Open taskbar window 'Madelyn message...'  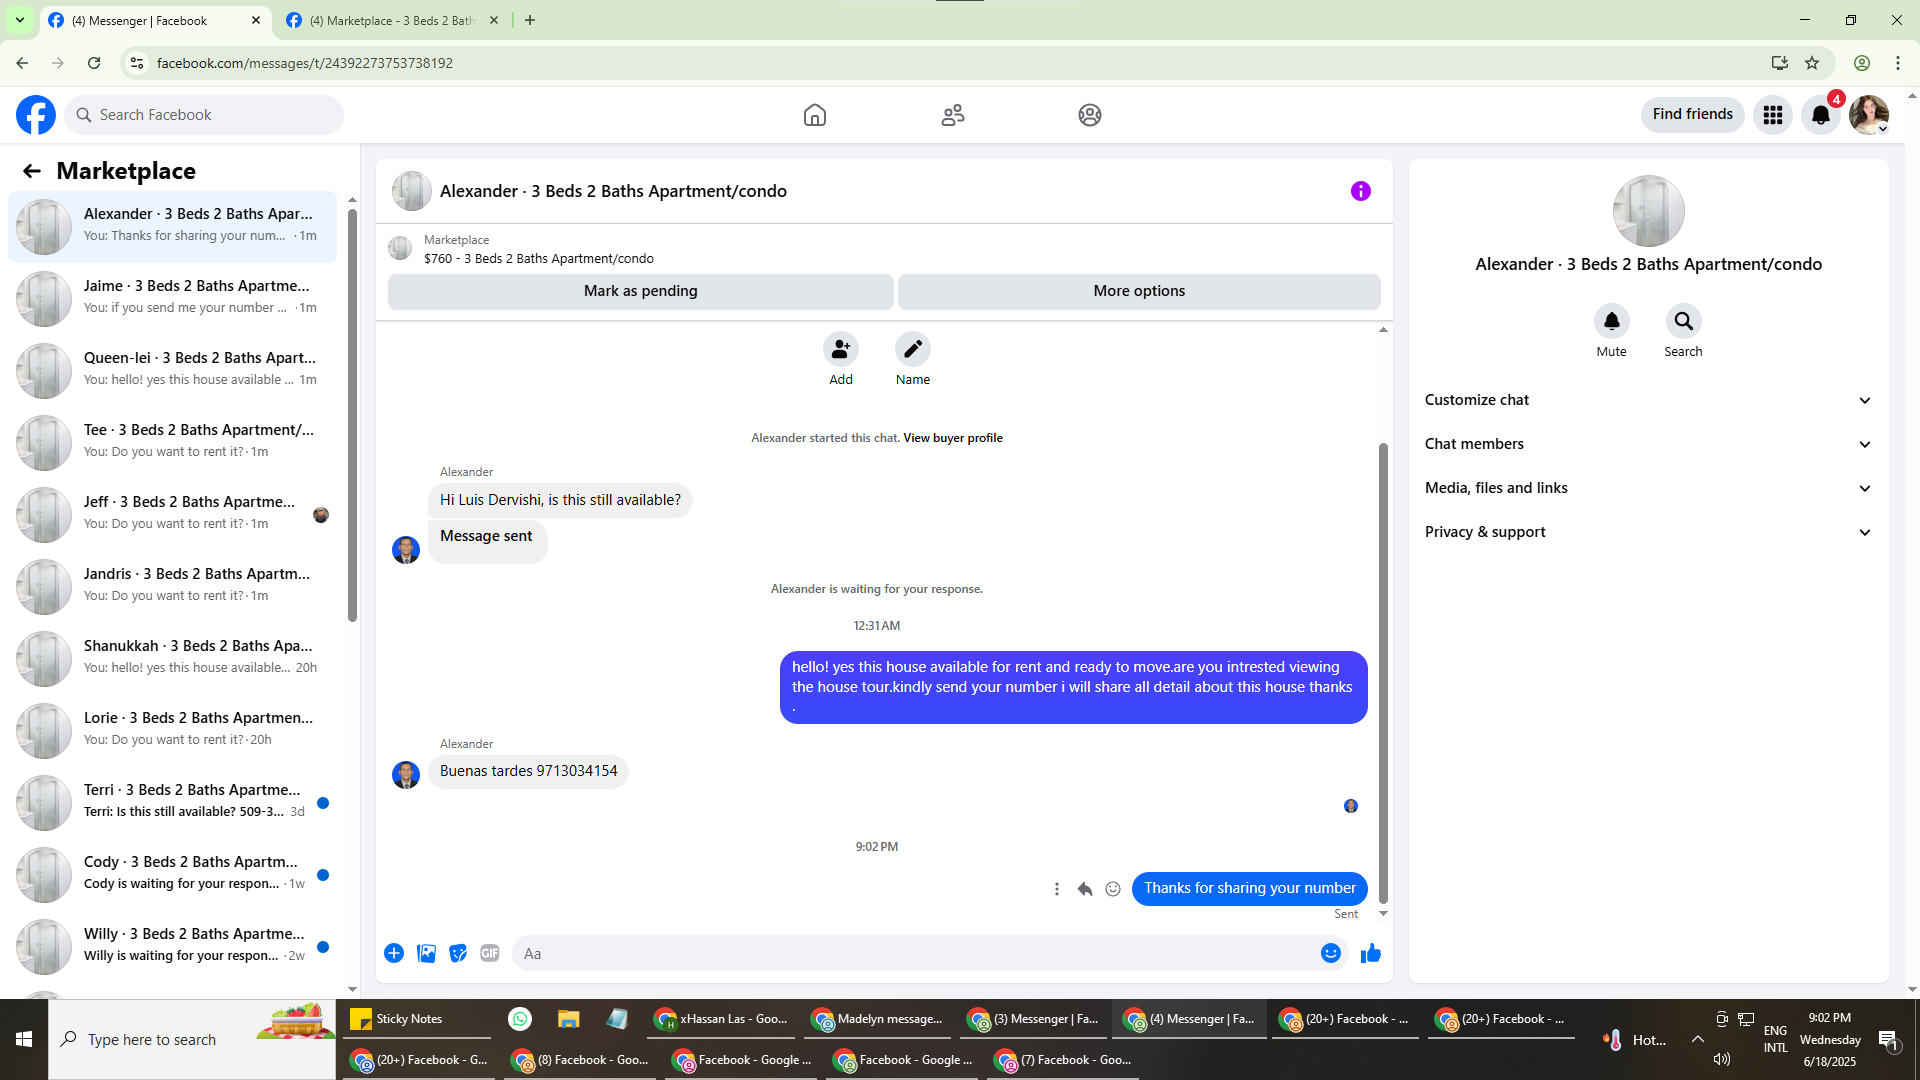click(x=878, y=1019)
